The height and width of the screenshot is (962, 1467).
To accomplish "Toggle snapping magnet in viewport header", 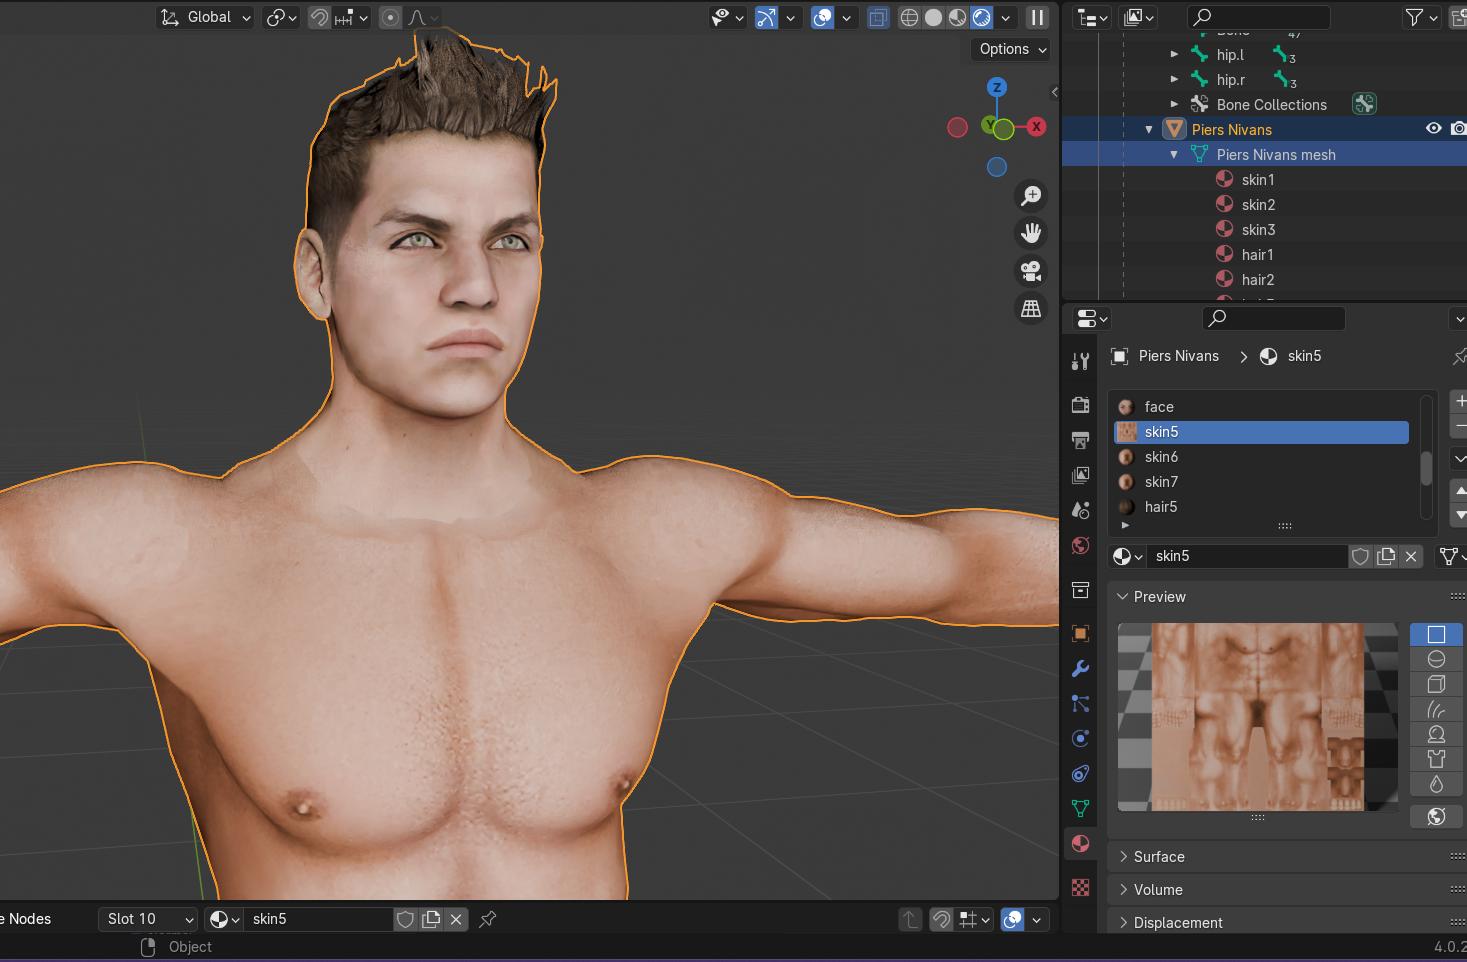I will click(319, 17).
